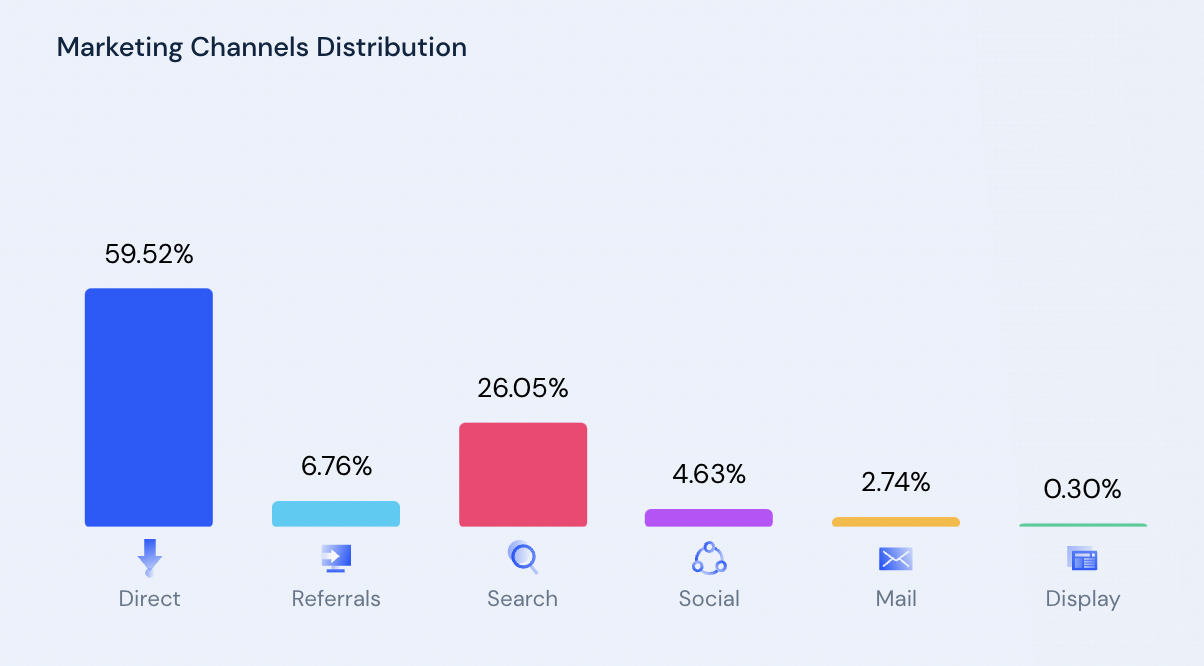Screen dimensions: 1204x666
Task: Click the Referrals monitor arrow icon
Action: 336,557
